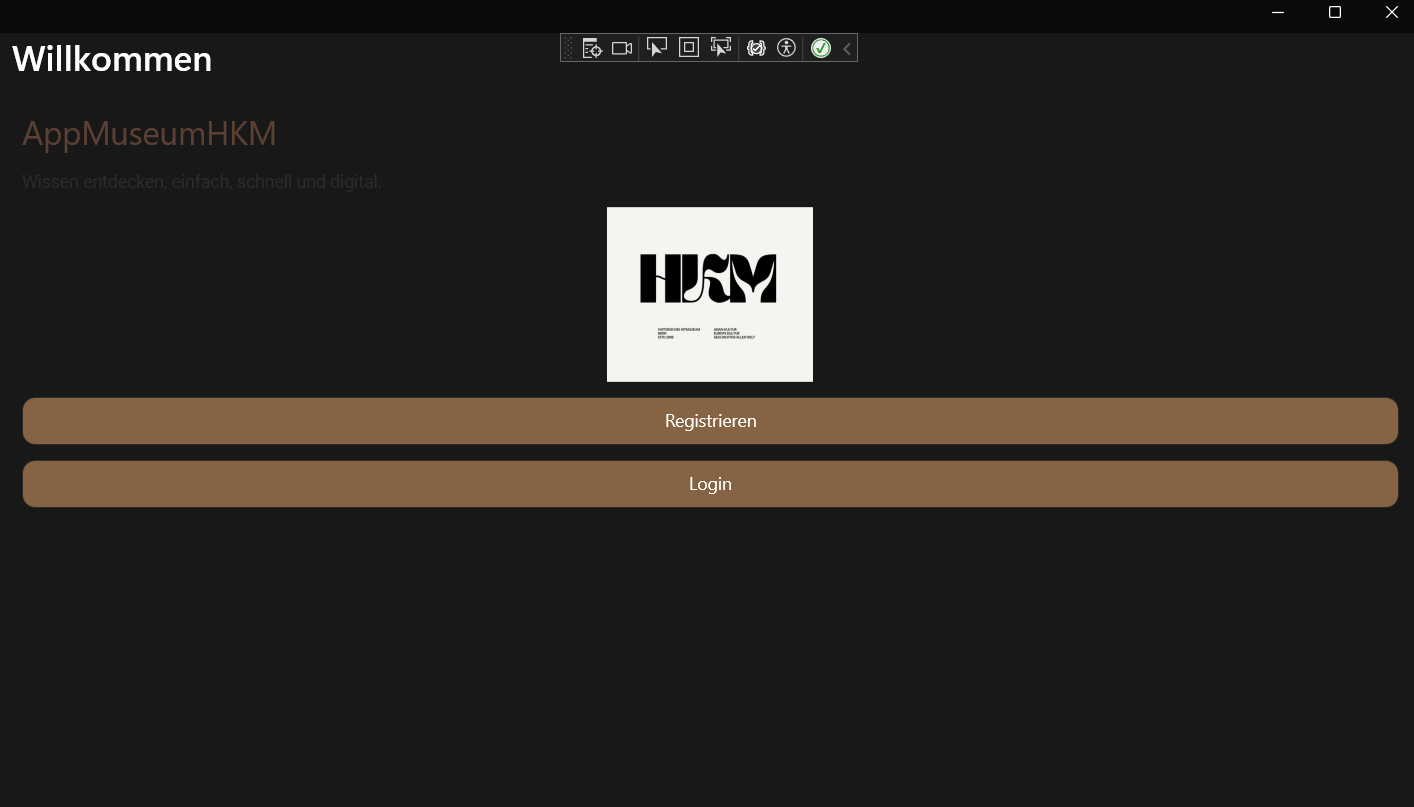Viewport: 1414px width, 807px height.
Task: Toggle Display Layout Adorners icon
Action: (689, 47)
